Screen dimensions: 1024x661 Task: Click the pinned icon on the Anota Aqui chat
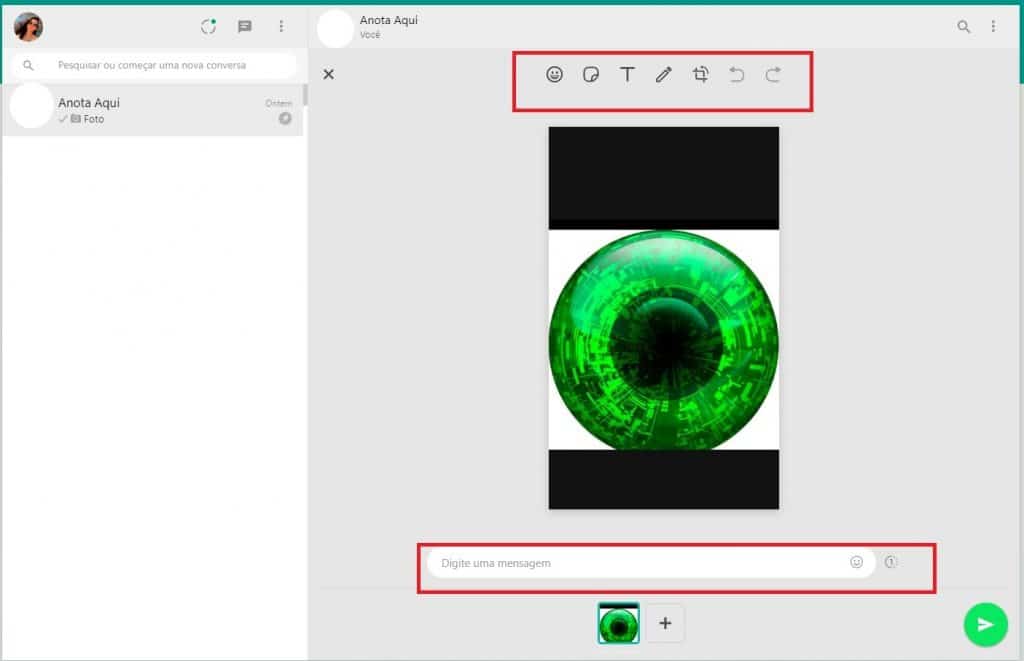(x=285, y=118)
